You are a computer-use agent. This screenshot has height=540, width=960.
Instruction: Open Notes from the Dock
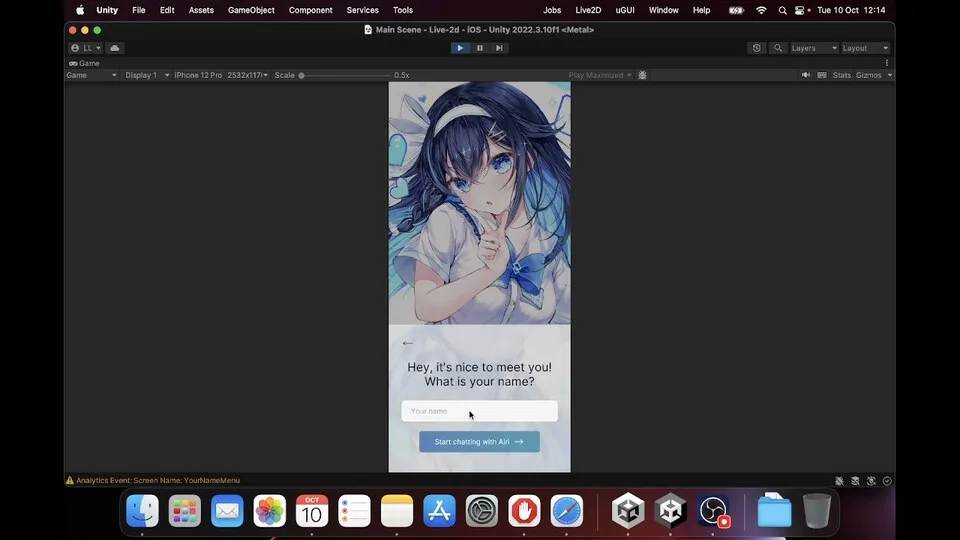point(397,511)
